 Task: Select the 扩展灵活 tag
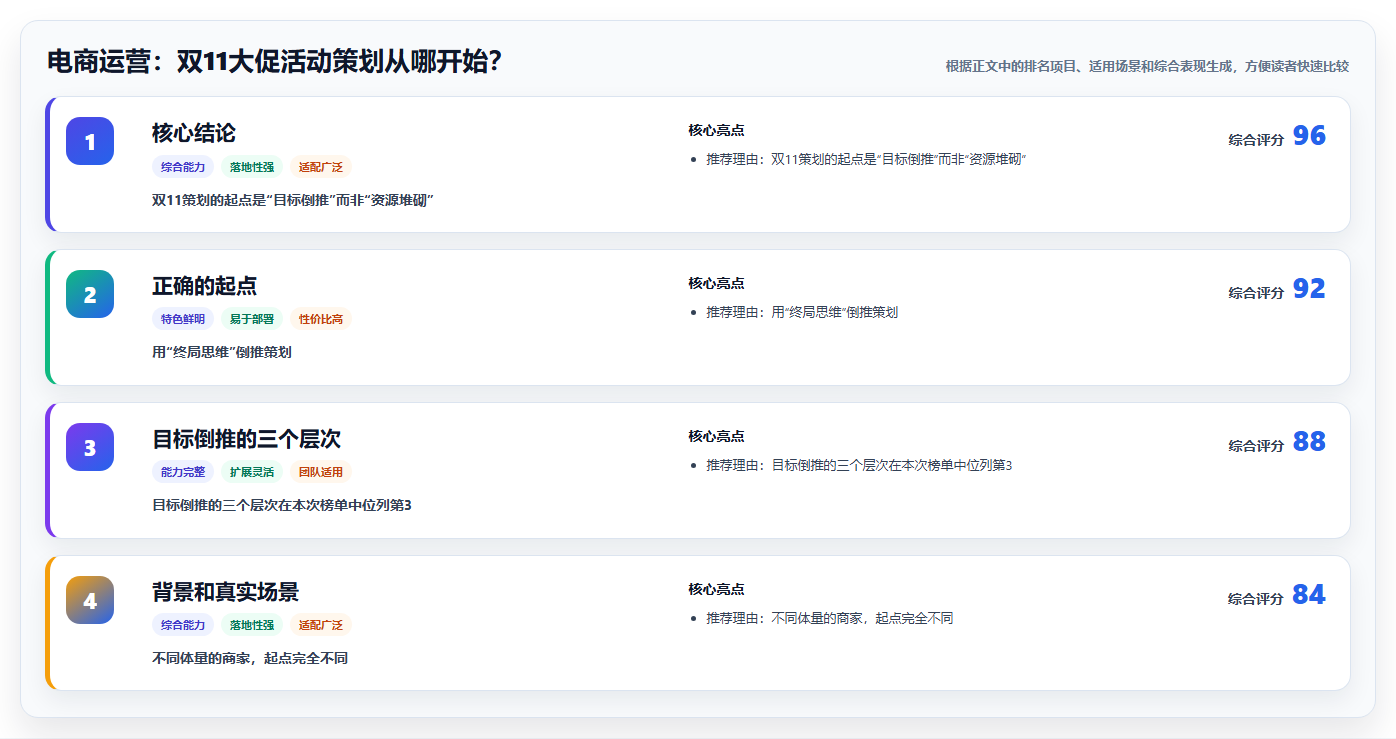252,472
